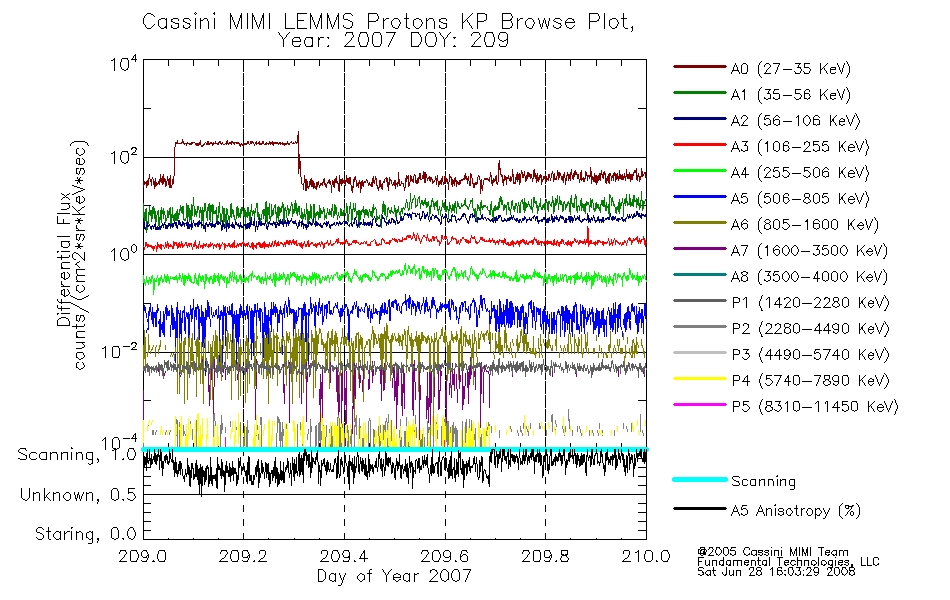Click the purple A7 legend line
Screen dimensions: 950x600
[700, 248]
